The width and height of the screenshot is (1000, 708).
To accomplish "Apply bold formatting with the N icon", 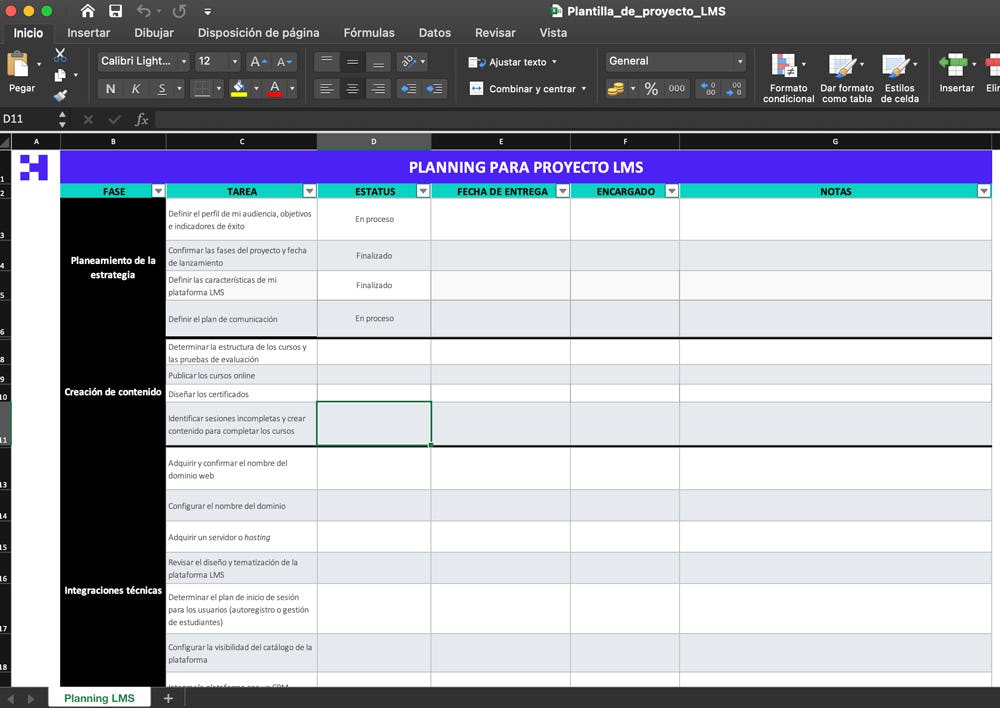I will [x=112, y=89].
